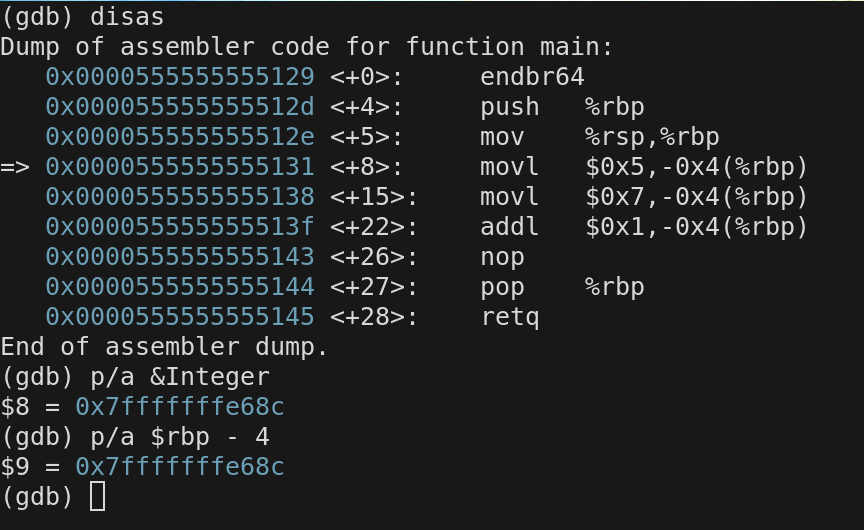This screenshot has height=530, width=864.
Task: Click address 0x0000555555555145 on retq line
Action: coord(180,317)
